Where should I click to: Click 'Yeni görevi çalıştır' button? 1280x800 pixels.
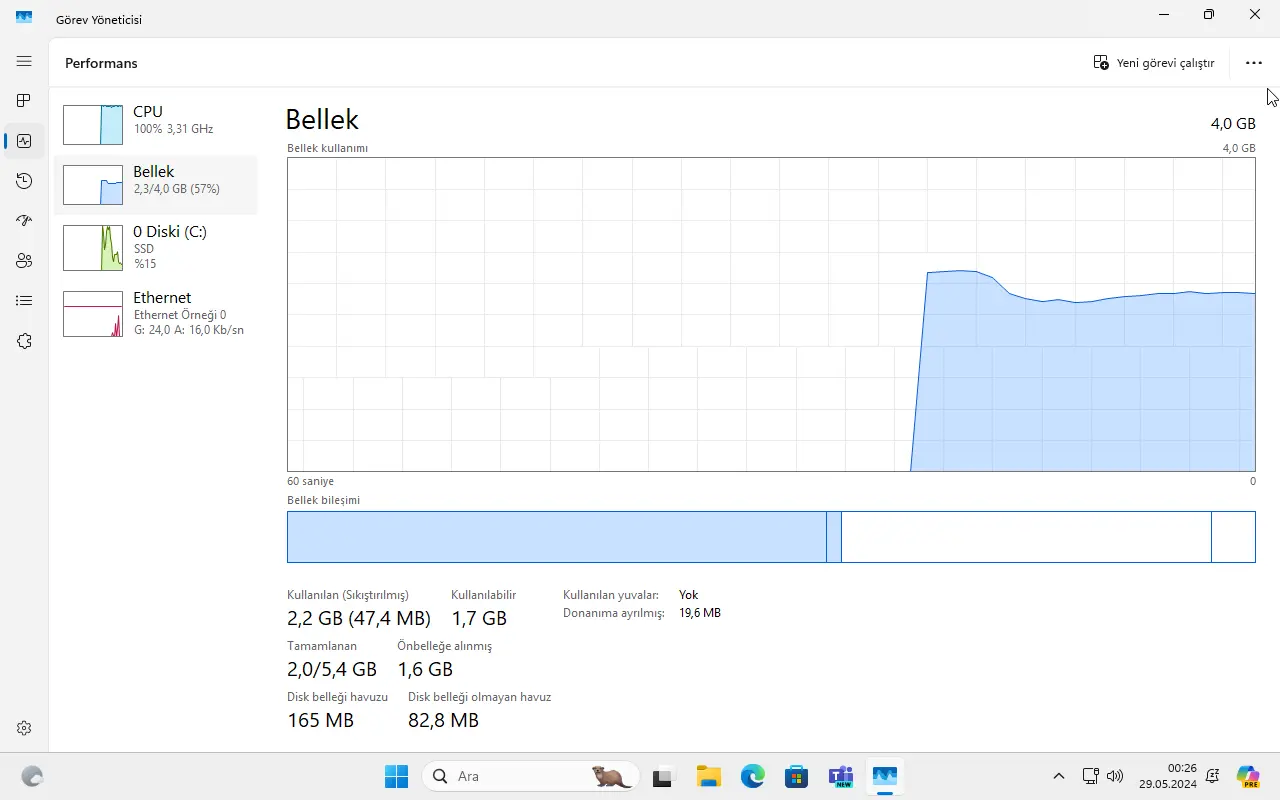click(1154, 63)
